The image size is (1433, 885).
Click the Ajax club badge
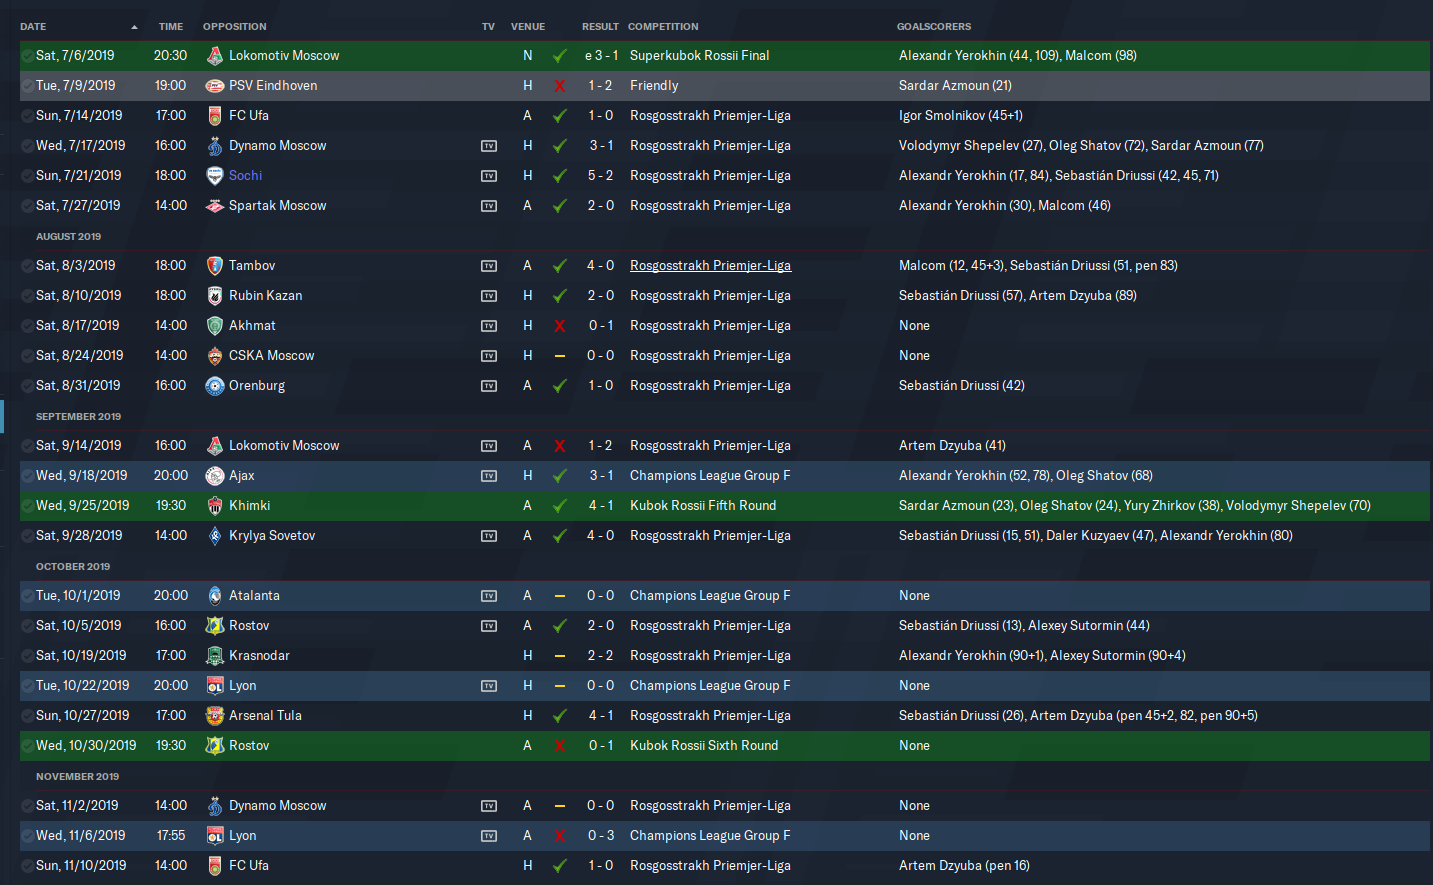[214, 476]
